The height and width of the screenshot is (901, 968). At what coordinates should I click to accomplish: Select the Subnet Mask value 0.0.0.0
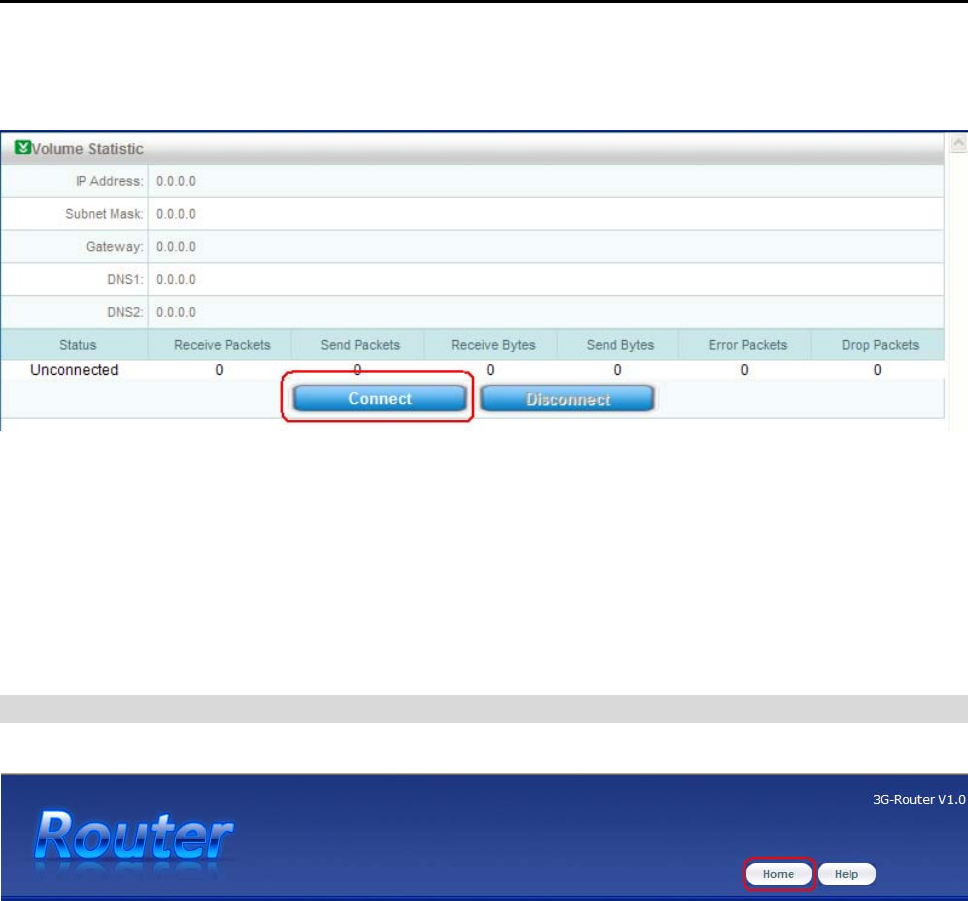tap(176, 214)
